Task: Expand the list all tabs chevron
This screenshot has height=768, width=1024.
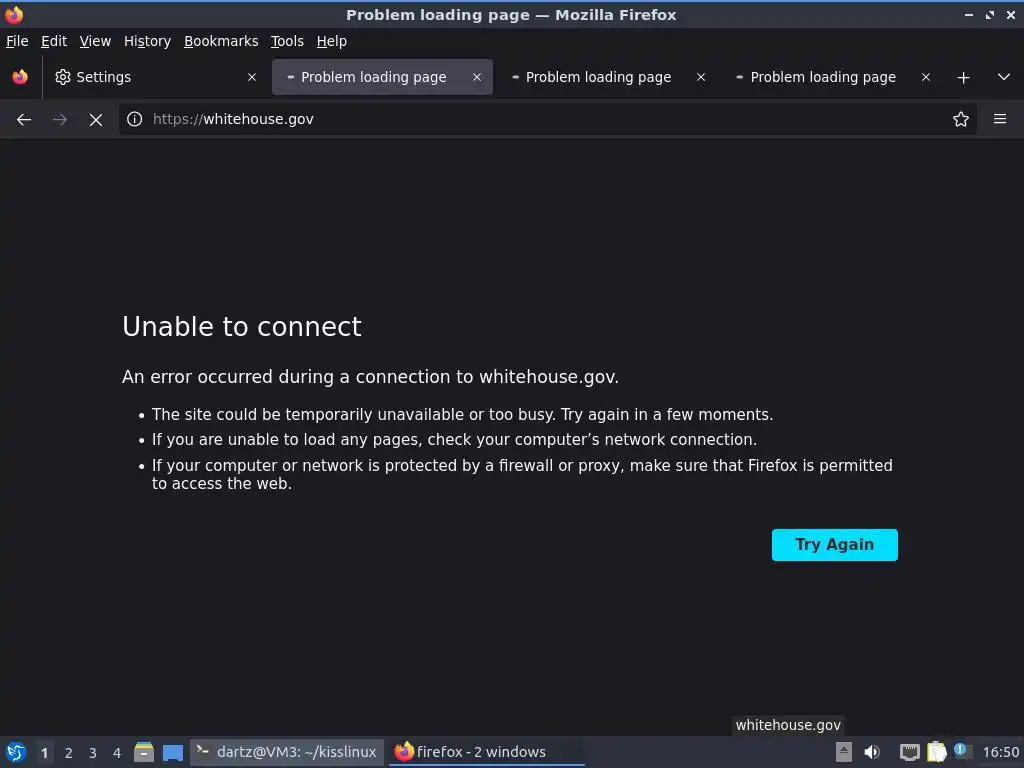Action: coord(1004,77)
